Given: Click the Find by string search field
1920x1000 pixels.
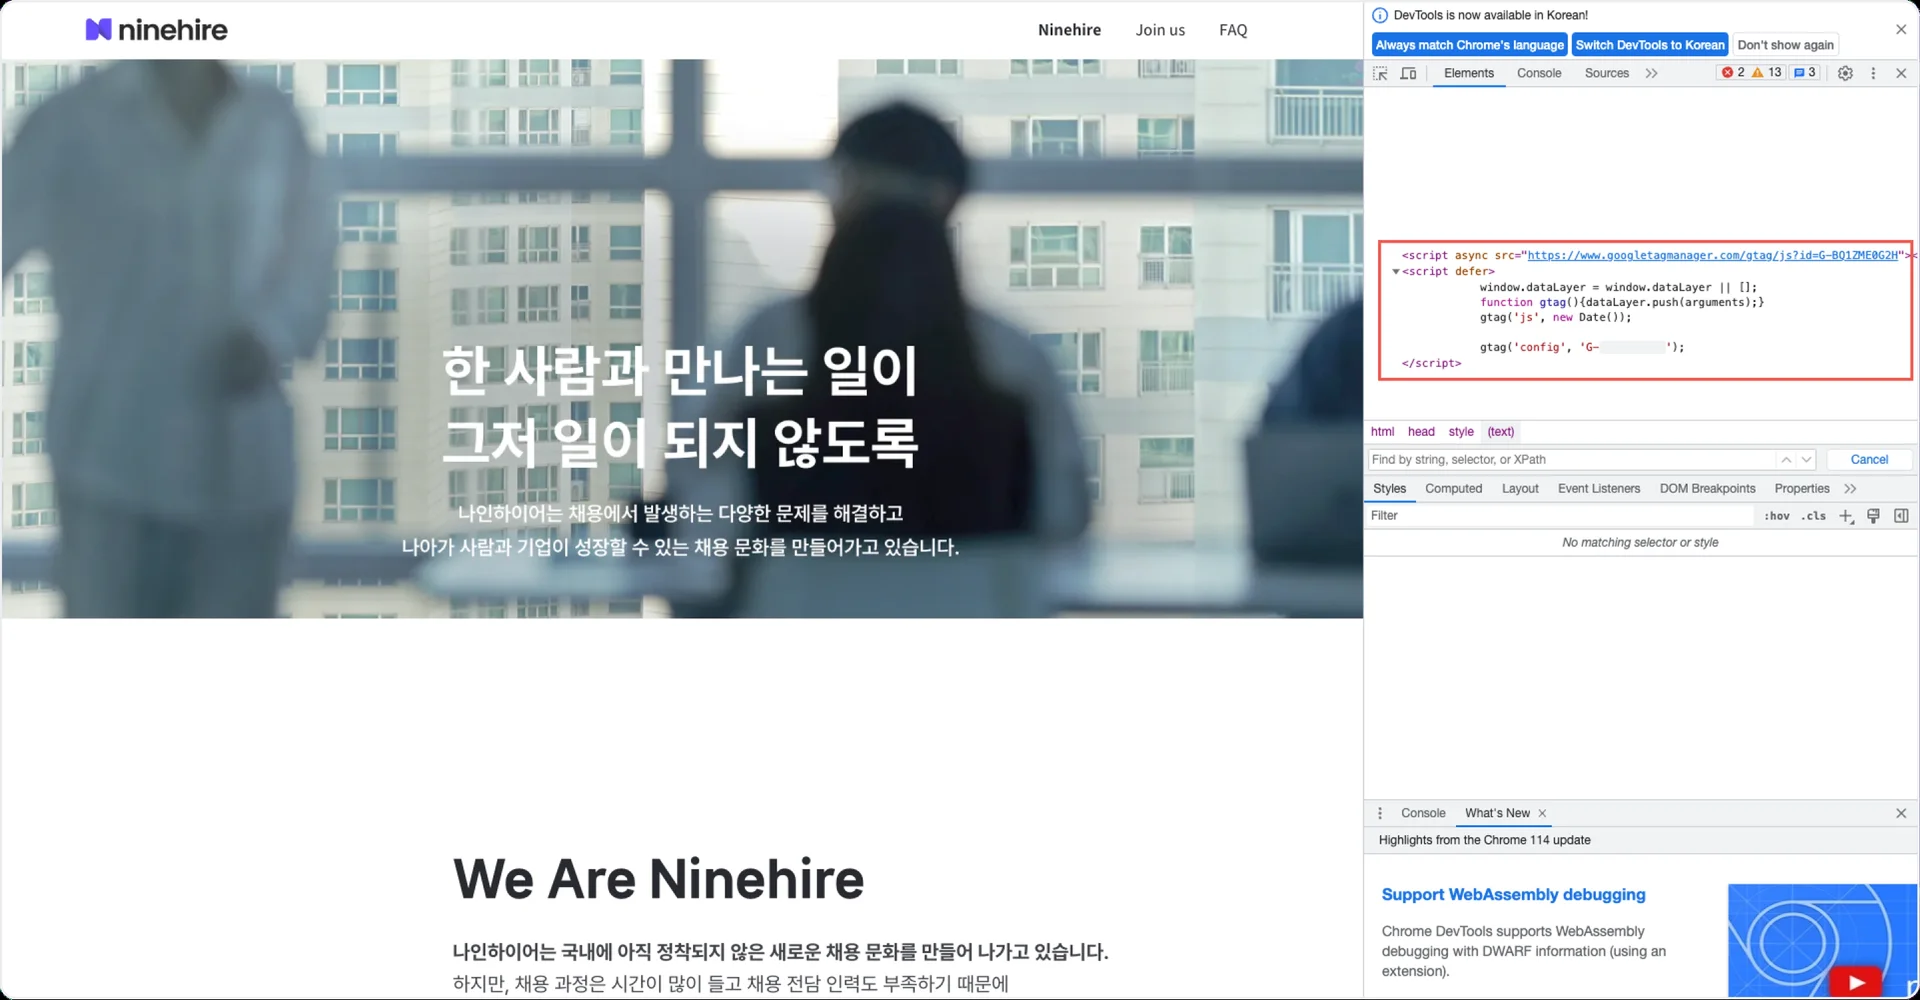Looking at the screenshot, I should point(1570,460).
